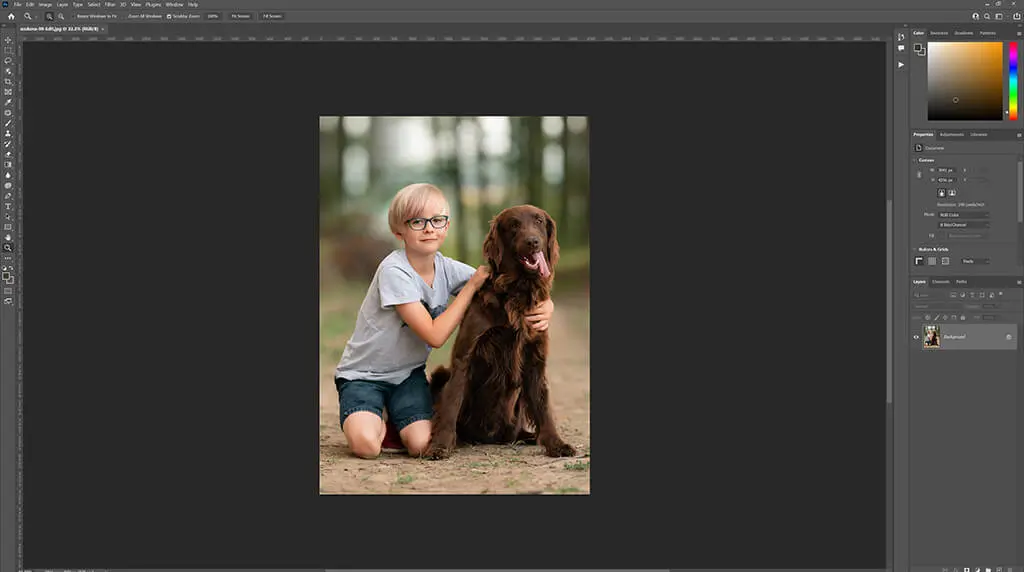1024x572 pixels.
Task: Select the Rectangular Marquee tool
Action: click(x=8, y=50)
